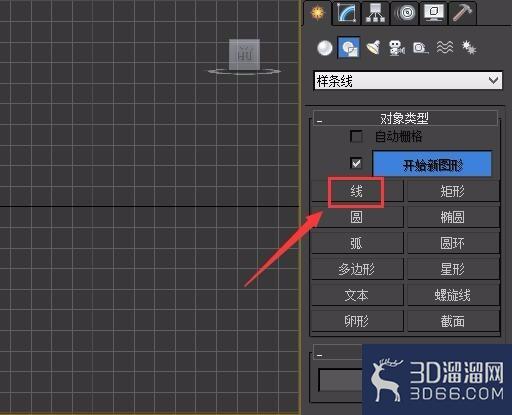Choose the 螺旋线 helix button
The height and width of the screenshot is (415, 512).
(x=453, y=295)
